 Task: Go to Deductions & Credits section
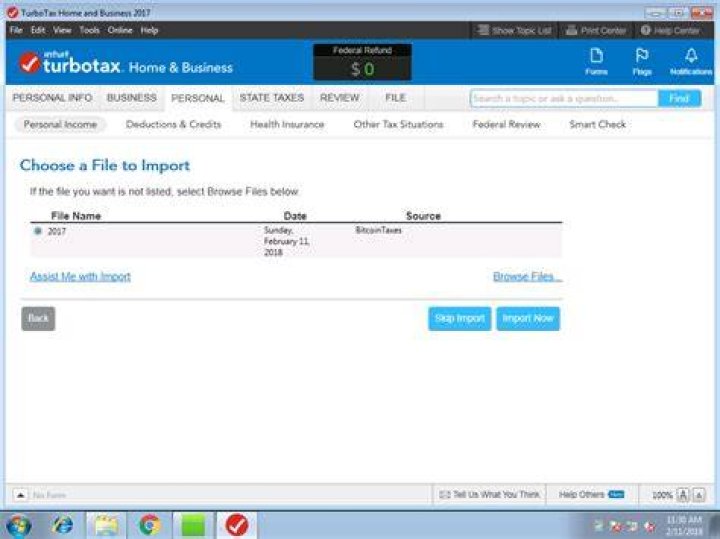(x=173, y=124)
